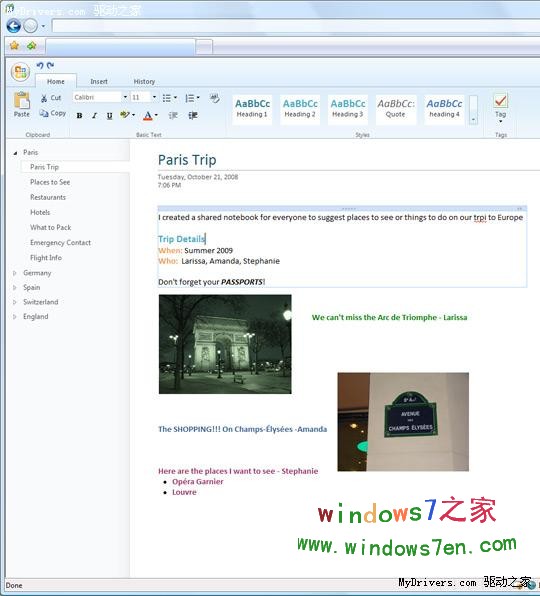
Task: Select the Arc de Triomphe photo
Action: (x=225, y=344)
